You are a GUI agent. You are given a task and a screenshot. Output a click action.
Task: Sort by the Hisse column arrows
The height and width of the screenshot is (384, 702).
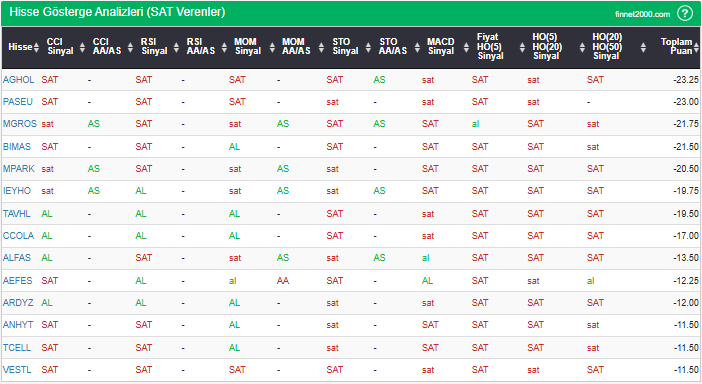36,47
